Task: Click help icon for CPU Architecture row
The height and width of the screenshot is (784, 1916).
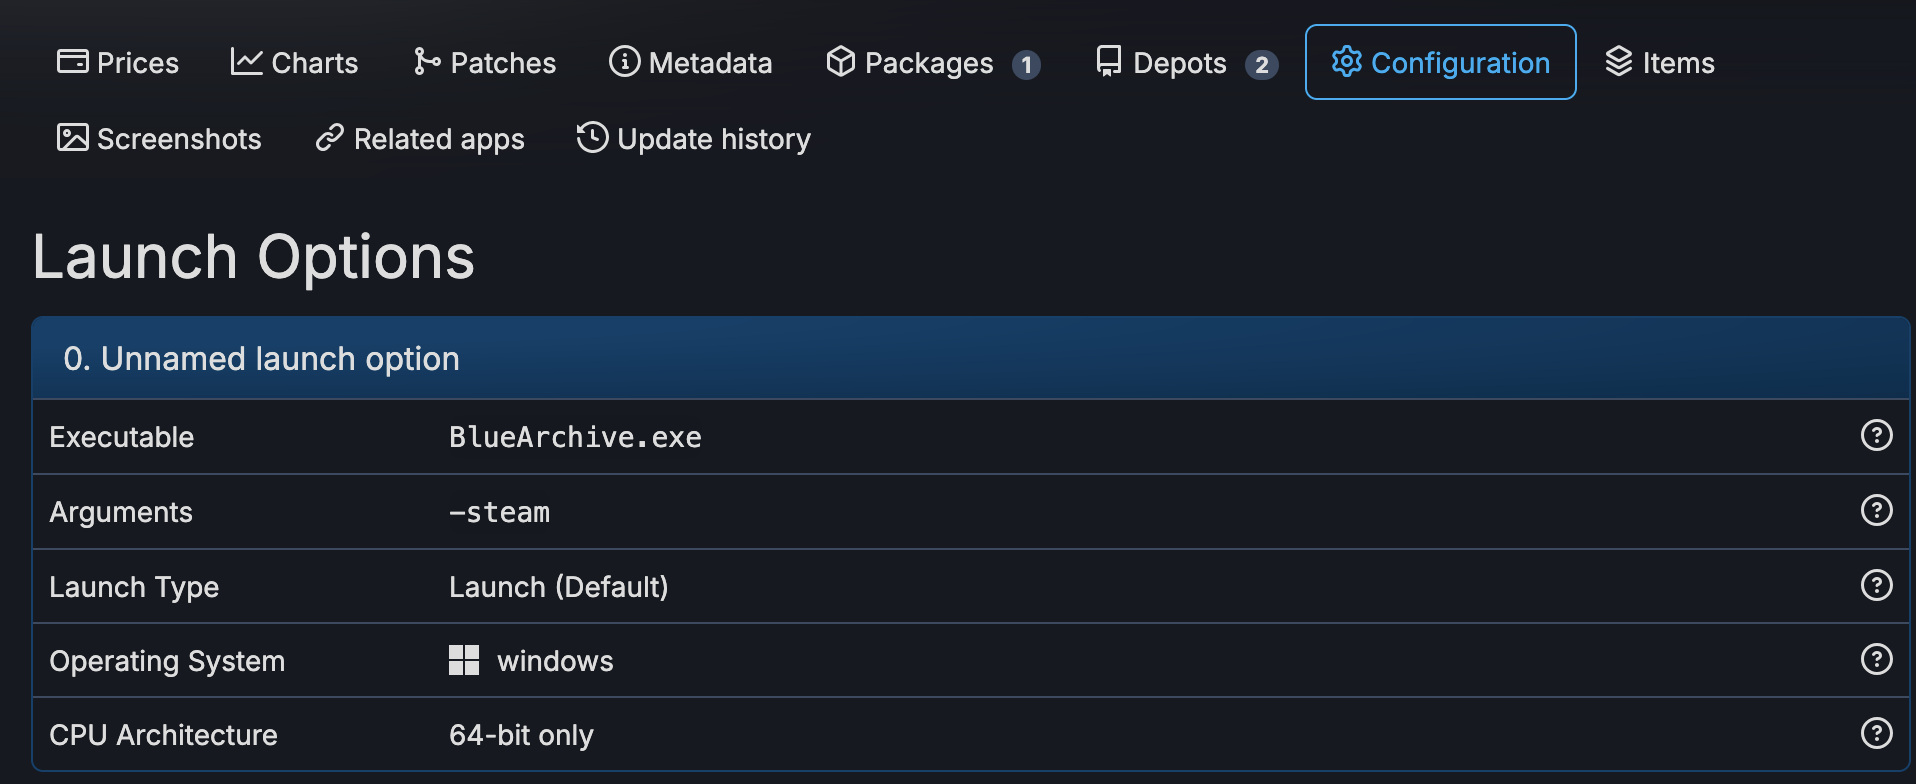Action: pos(1876,733)
